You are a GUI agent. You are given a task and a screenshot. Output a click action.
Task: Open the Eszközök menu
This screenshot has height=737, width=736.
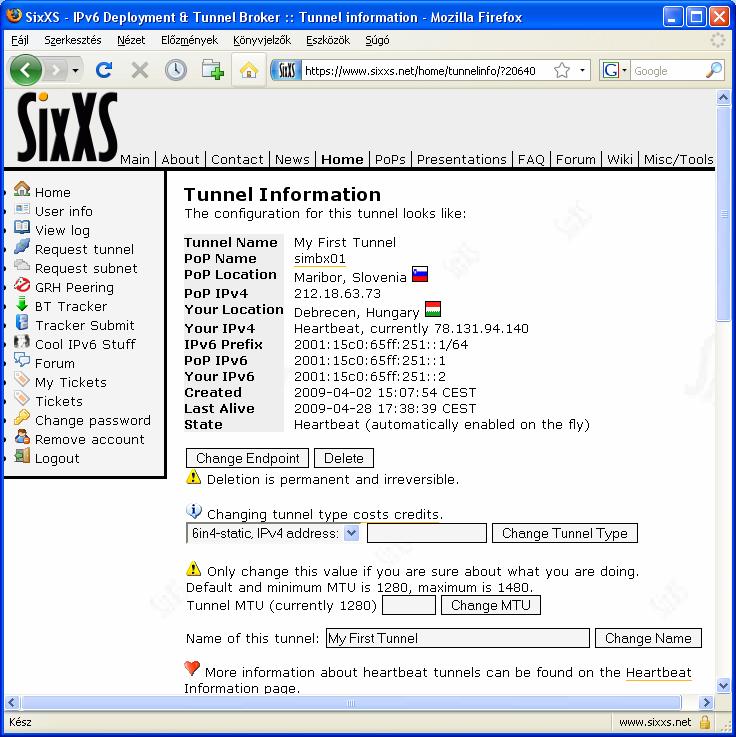point(328,40)
